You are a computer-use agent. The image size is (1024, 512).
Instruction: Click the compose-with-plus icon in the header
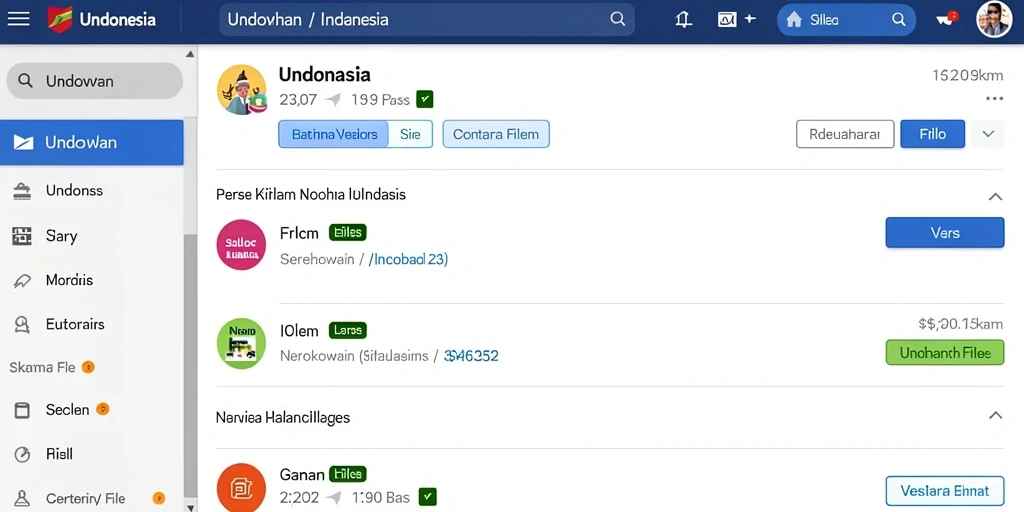click(x=736, y=20)
